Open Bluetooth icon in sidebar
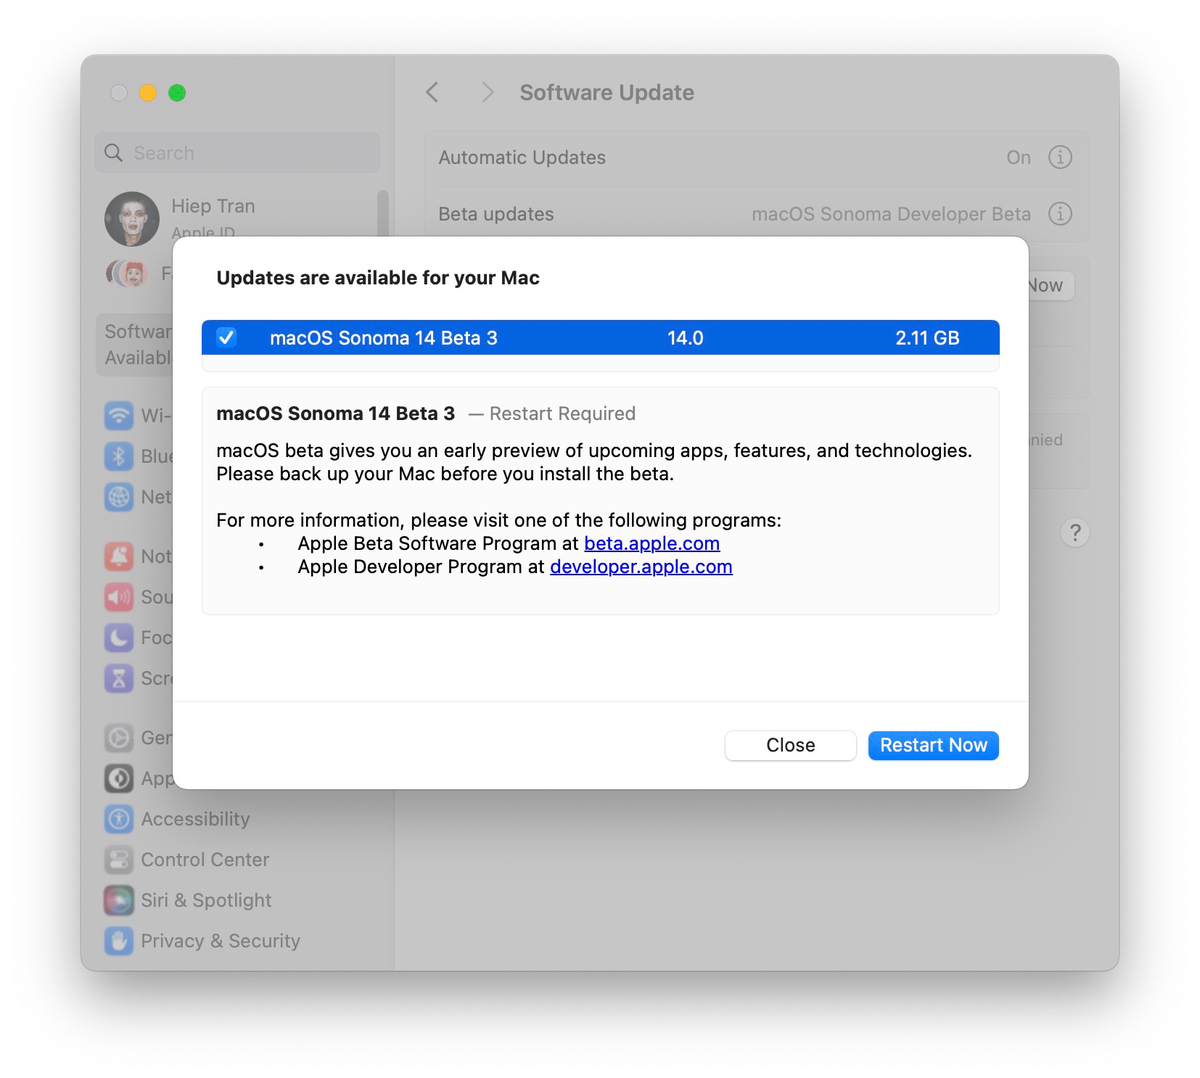This screenshot has width=1200, height=1078. click(119, 456)
